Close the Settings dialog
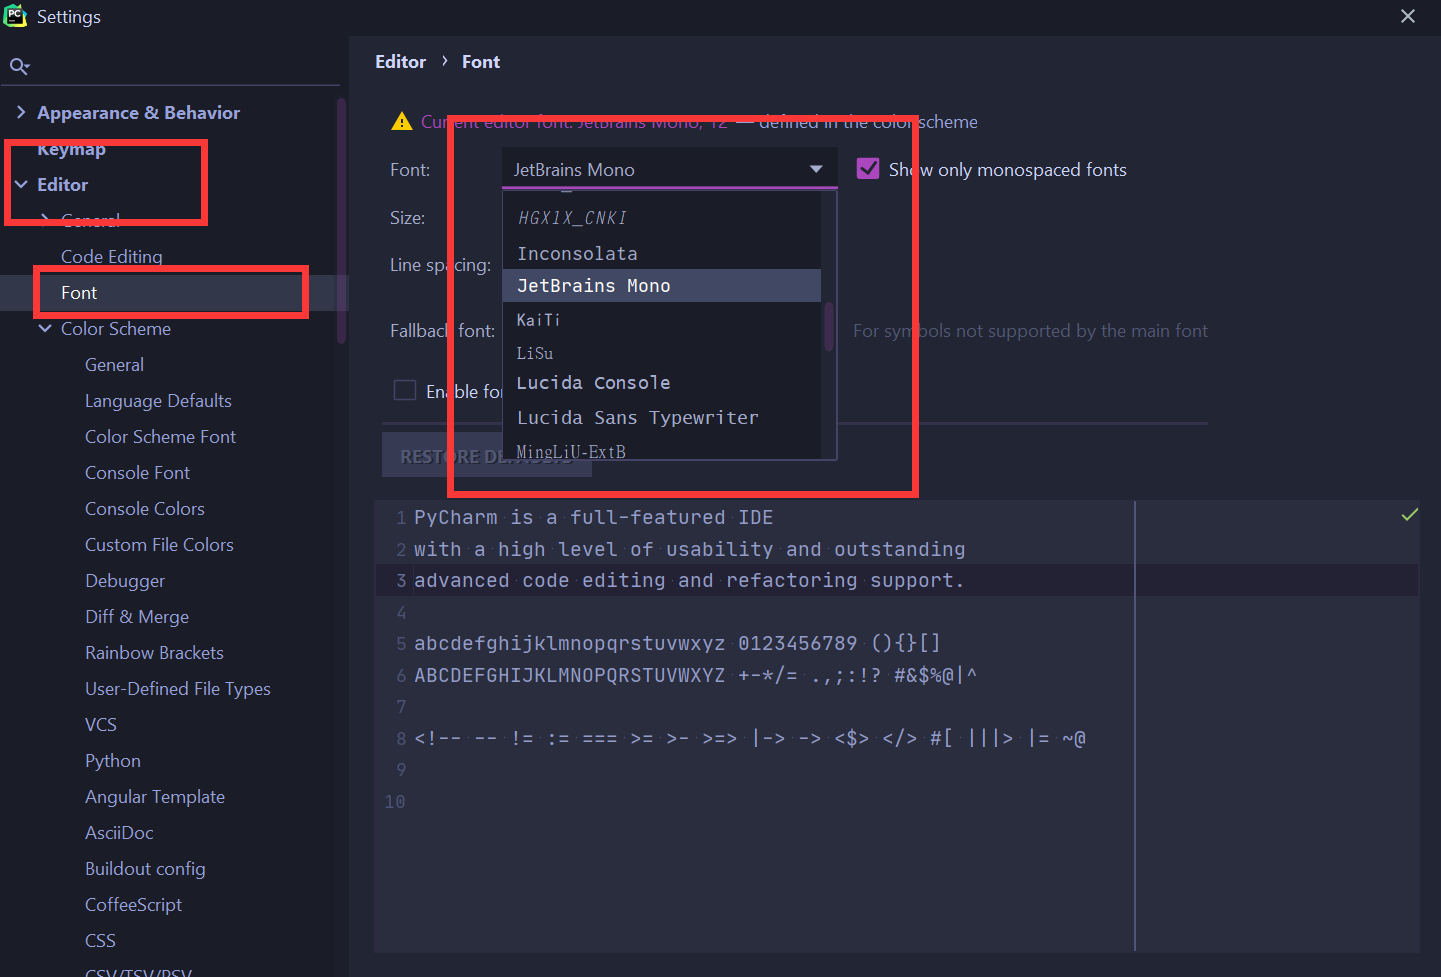Screen dimensions: 1441x977 [x=1408, y=16]
